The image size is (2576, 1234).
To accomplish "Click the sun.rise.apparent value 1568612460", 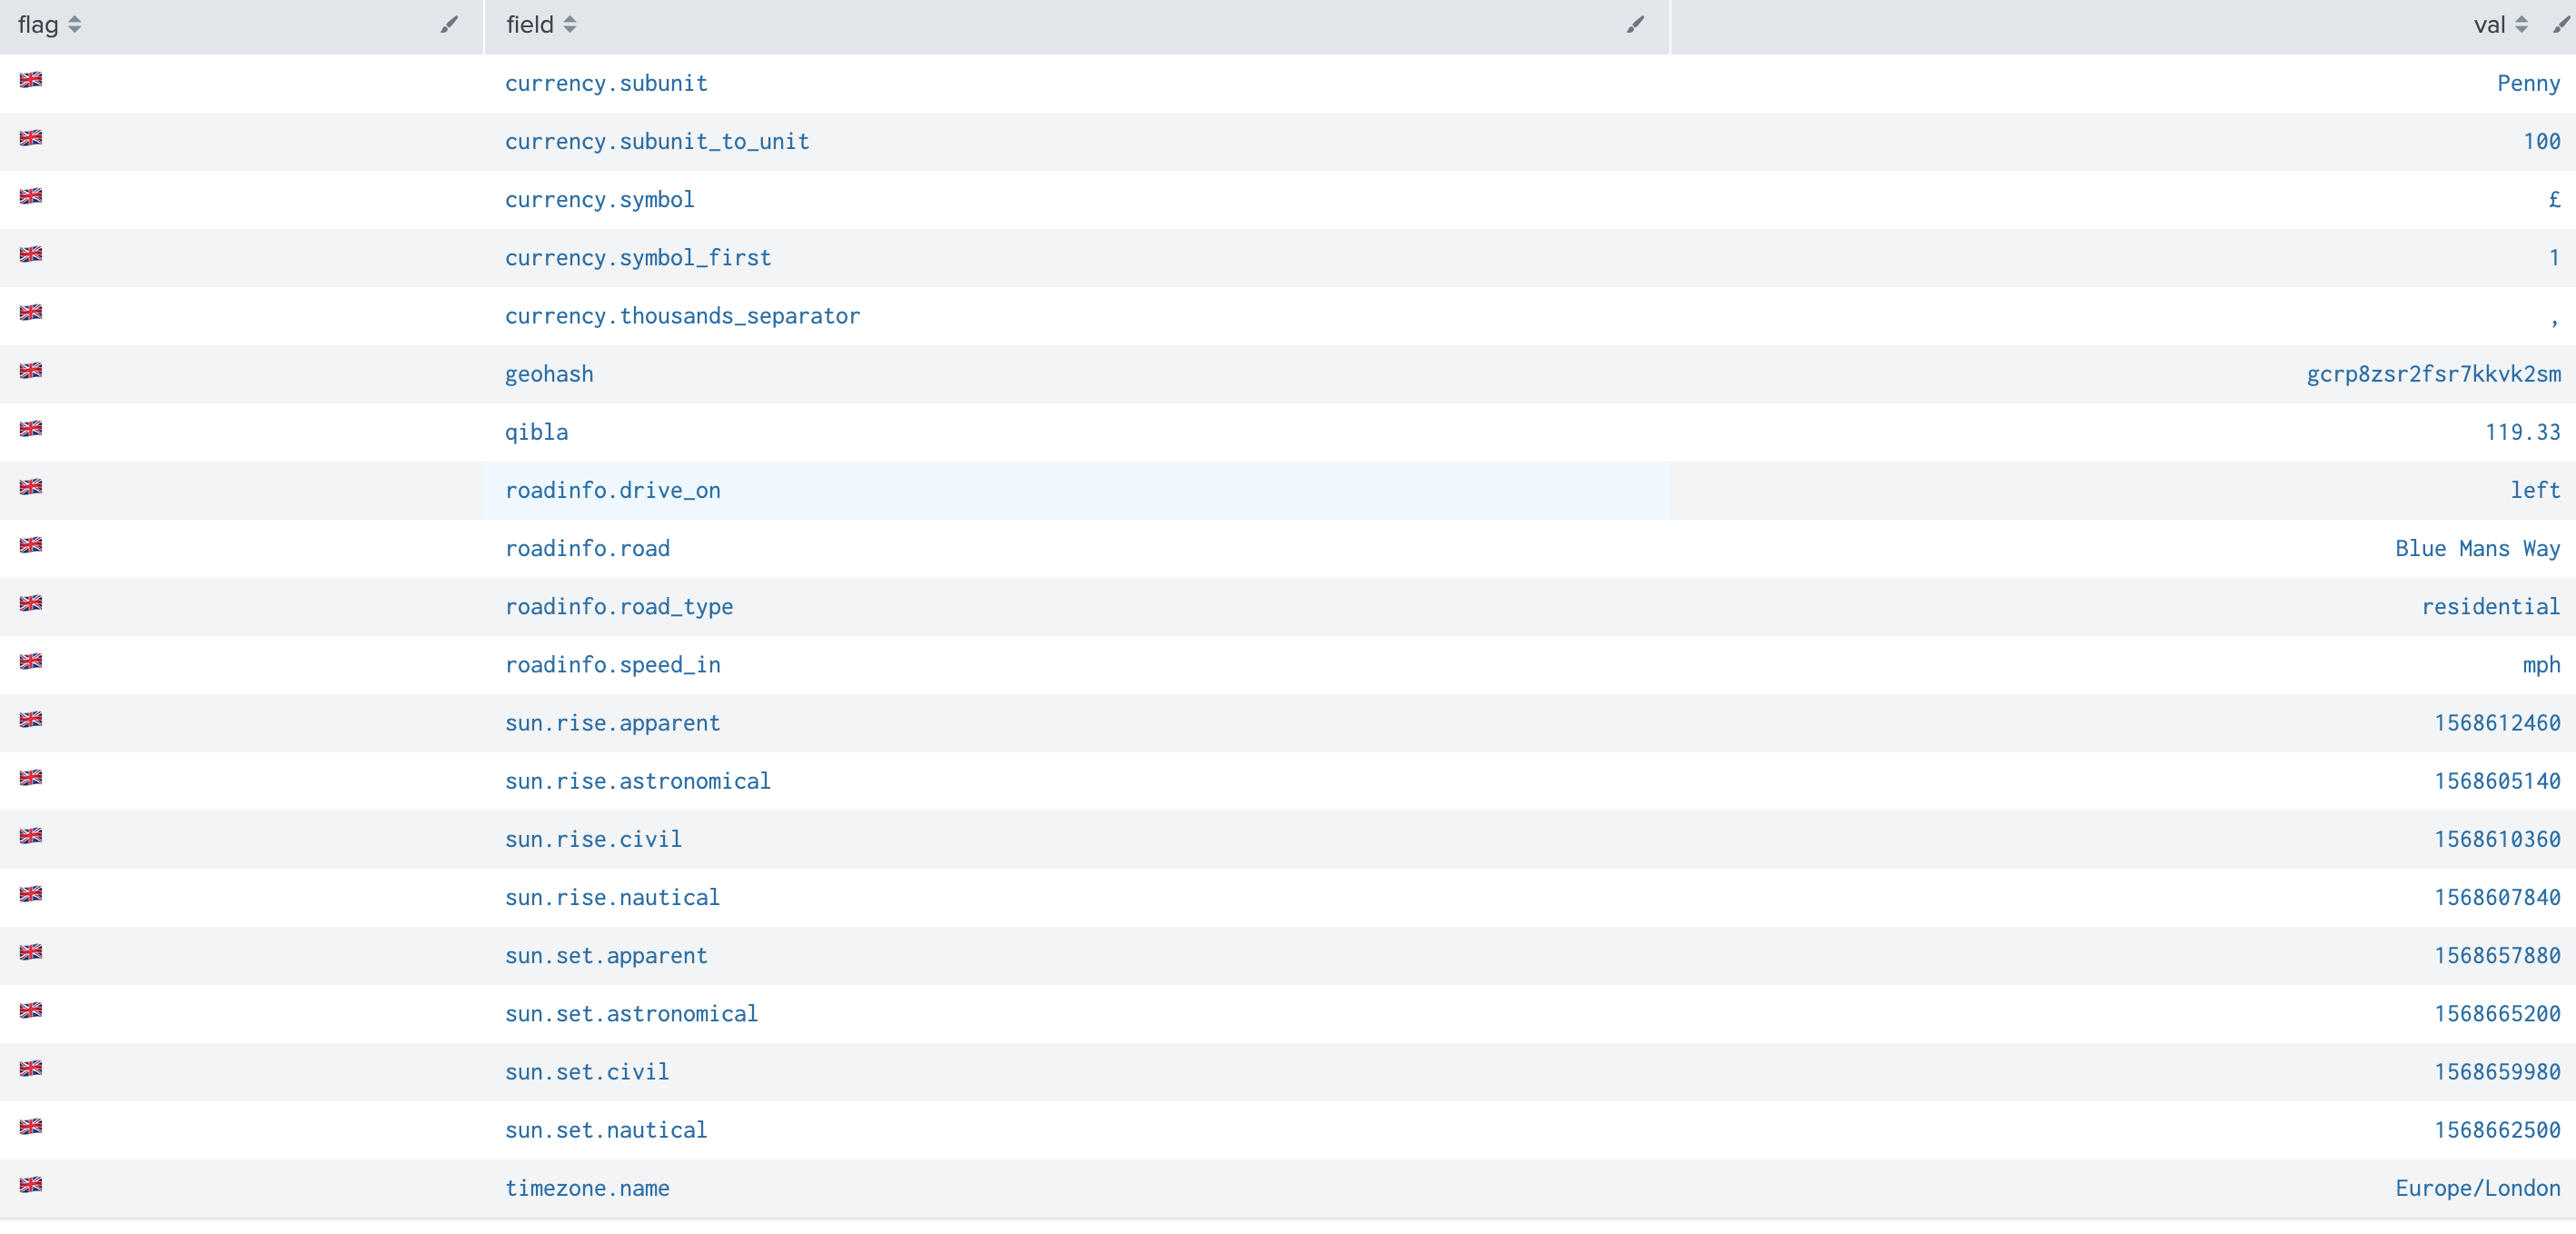I will 2496,724.
